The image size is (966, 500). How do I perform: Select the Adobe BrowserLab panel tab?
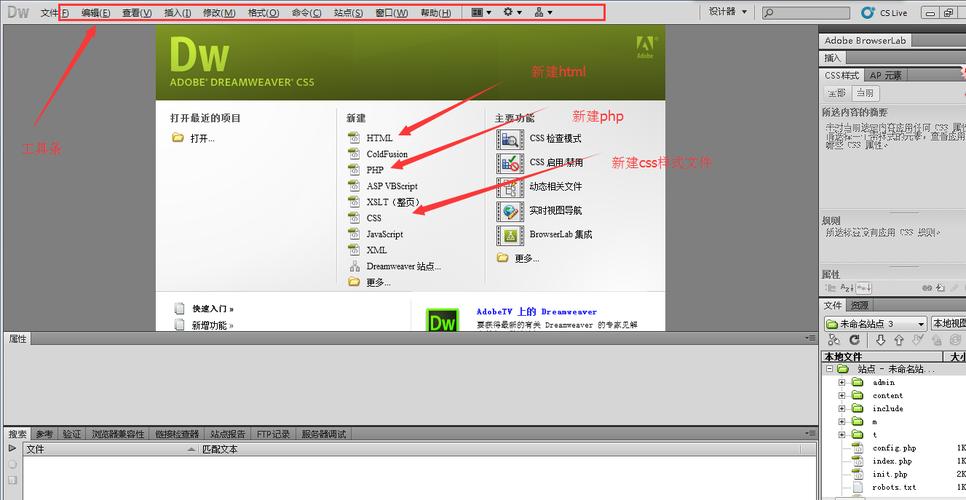click(x=865, y=41)
